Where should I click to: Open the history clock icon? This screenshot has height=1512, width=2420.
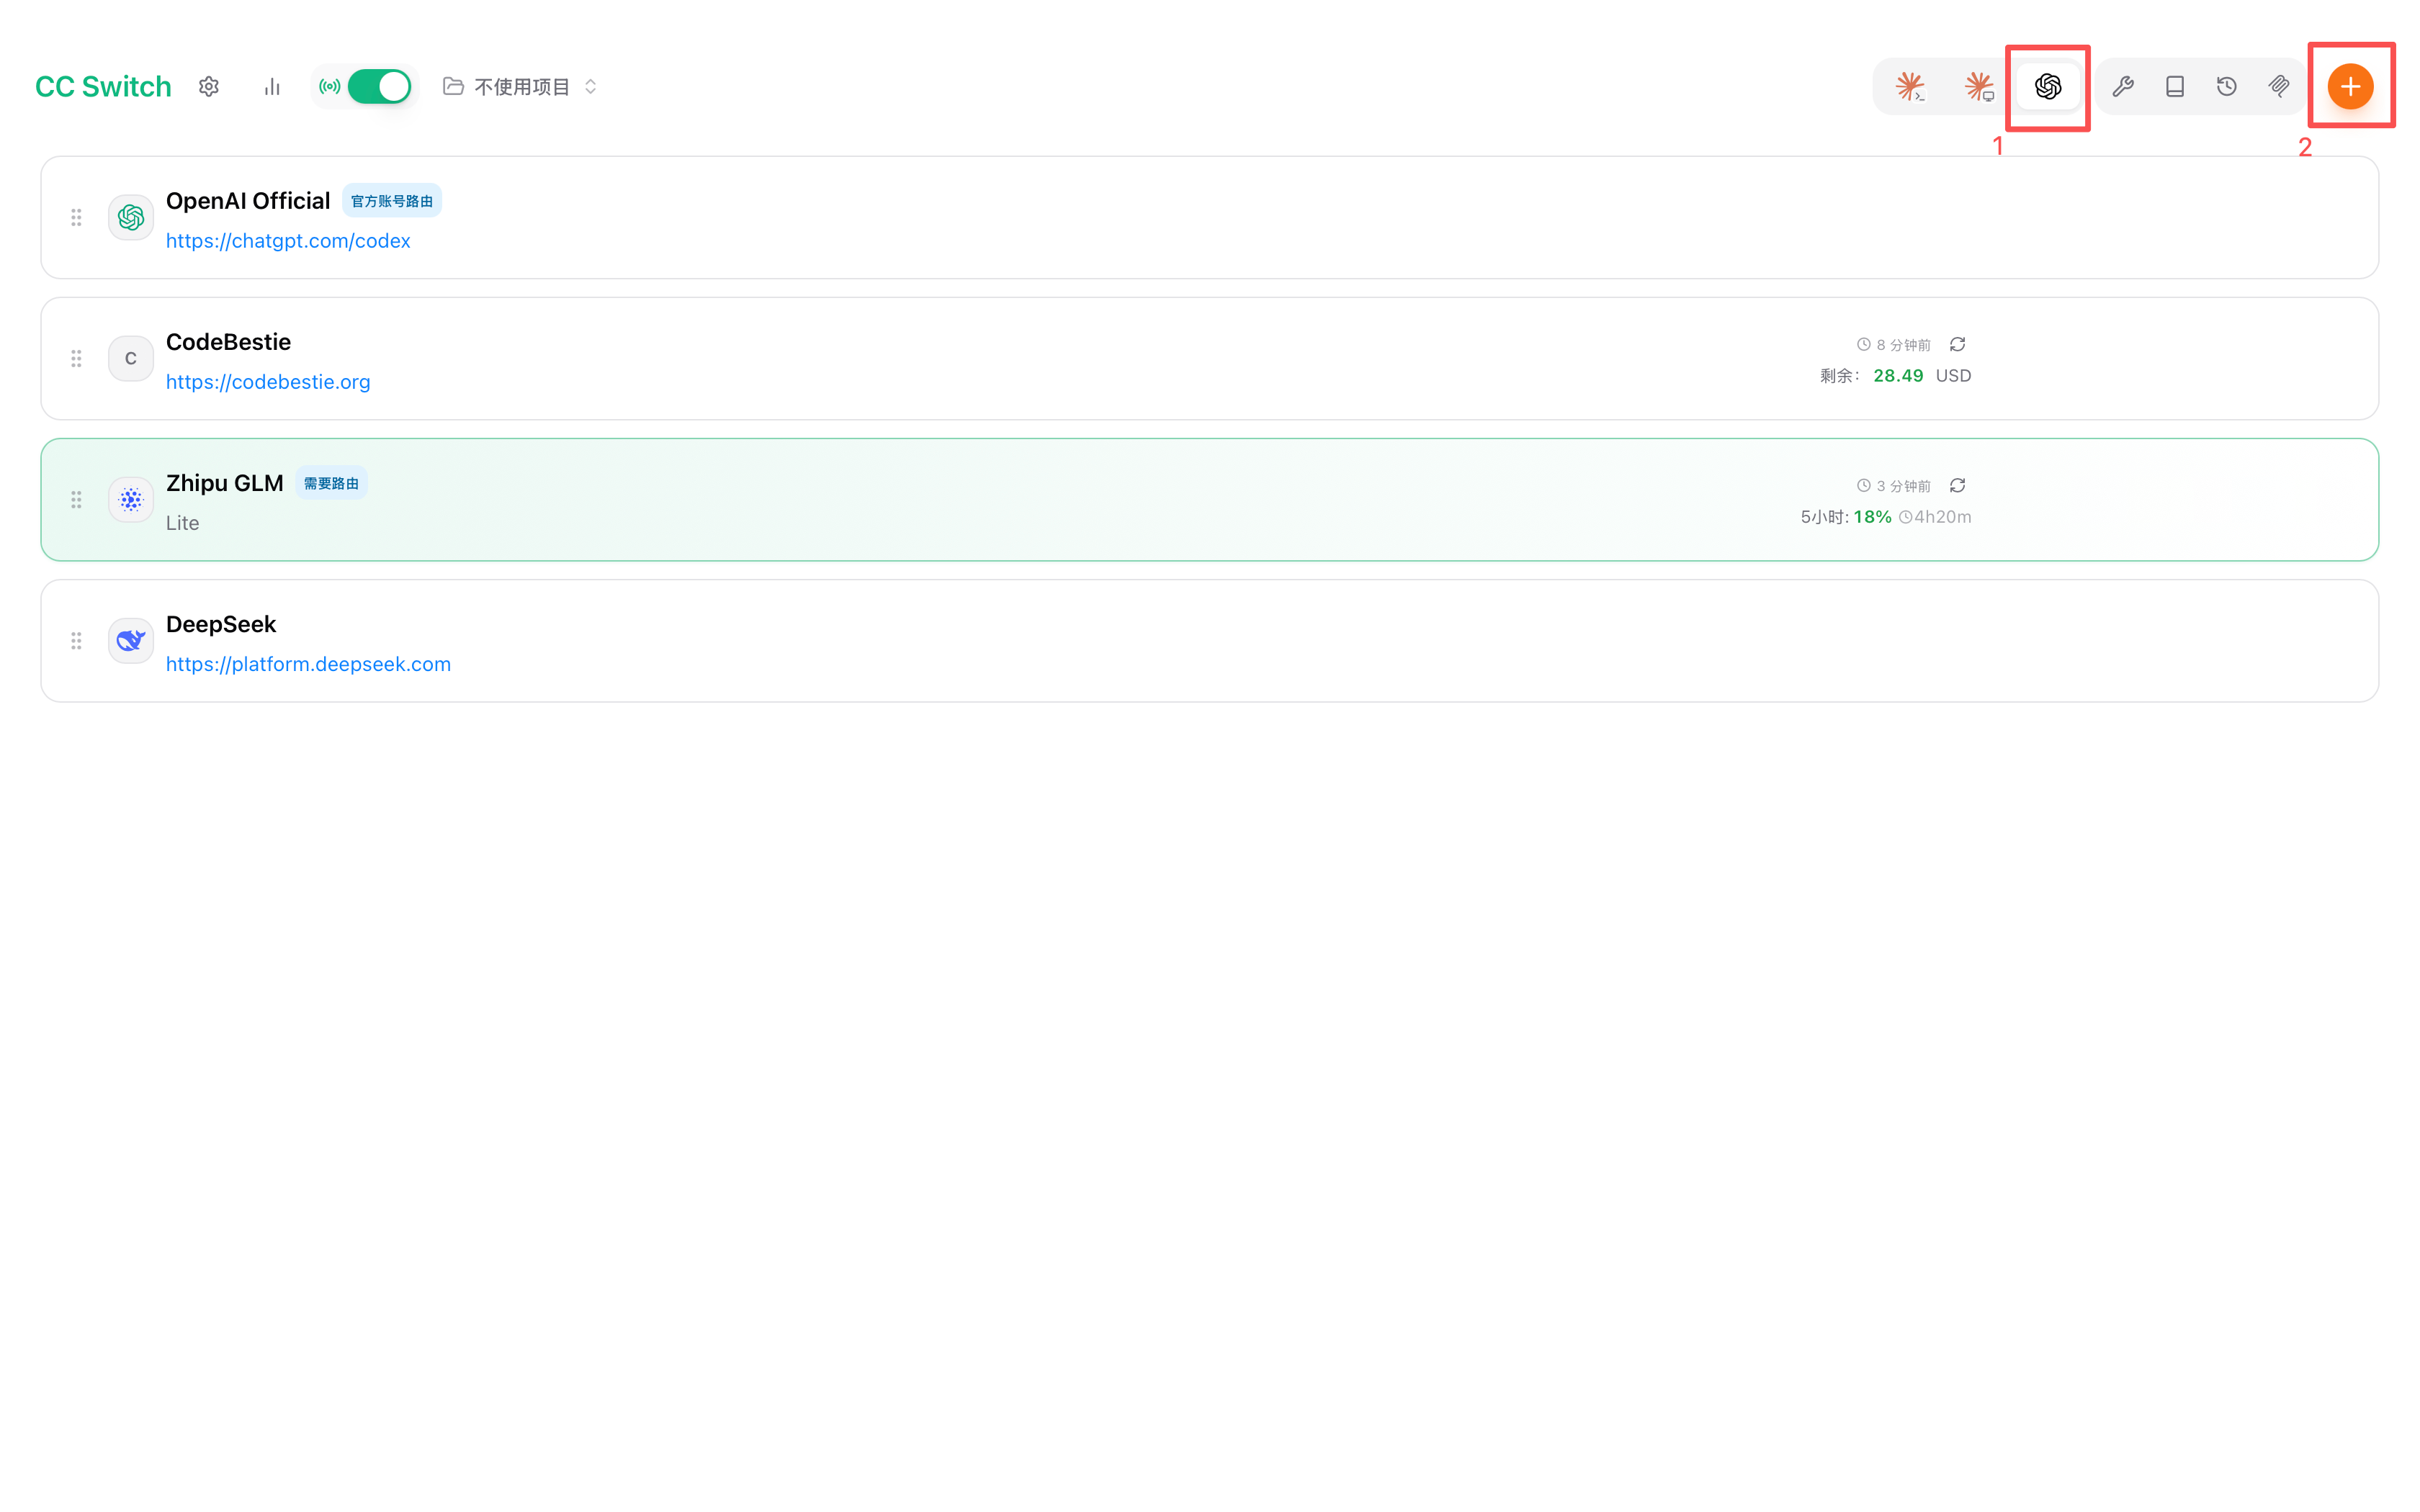coord(2227,87)
